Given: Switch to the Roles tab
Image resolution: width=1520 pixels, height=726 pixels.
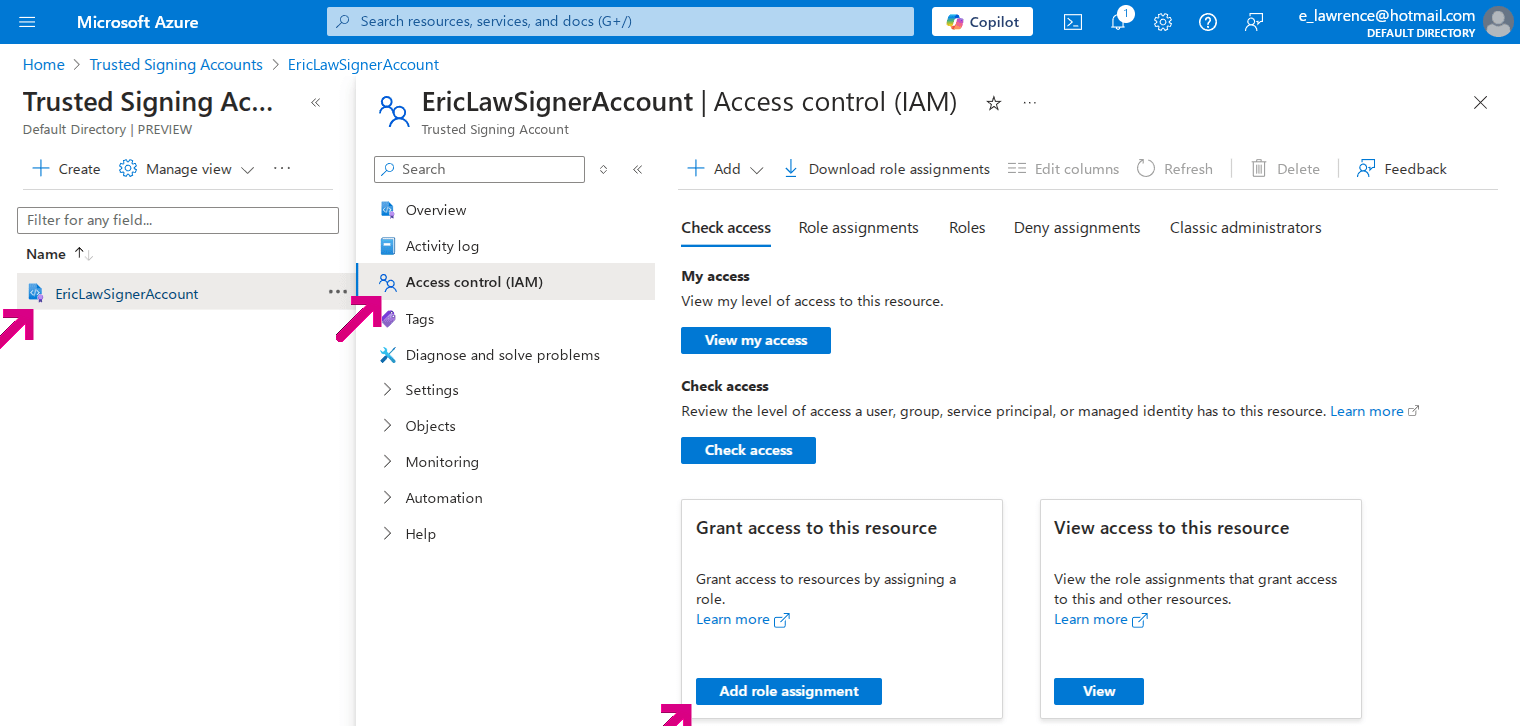Looking at the screenshot, I should [x=967, y=228].
